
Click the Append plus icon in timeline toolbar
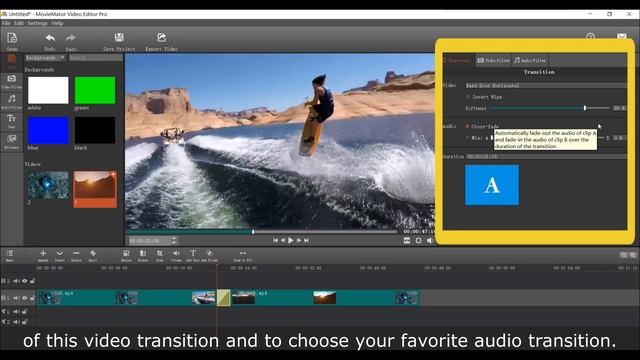coord(43,253)
